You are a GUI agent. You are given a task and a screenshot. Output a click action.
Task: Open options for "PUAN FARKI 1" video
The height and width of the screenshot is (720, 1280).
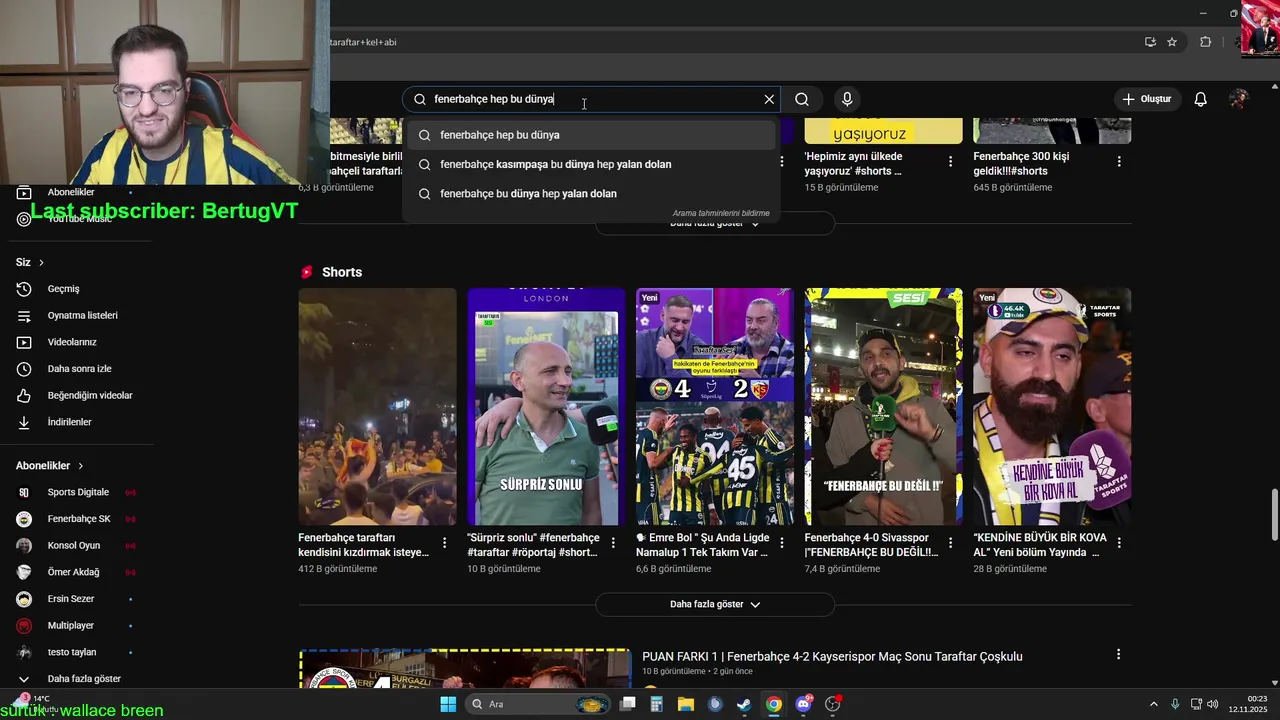point(1119,655)
